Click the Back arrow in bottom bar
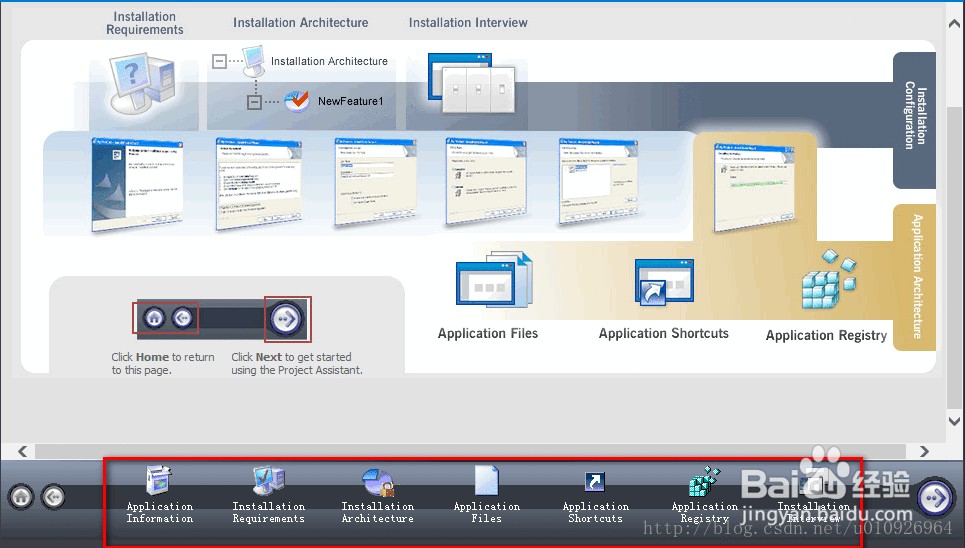This screenshot has height=548, width=965. [54, 496]
